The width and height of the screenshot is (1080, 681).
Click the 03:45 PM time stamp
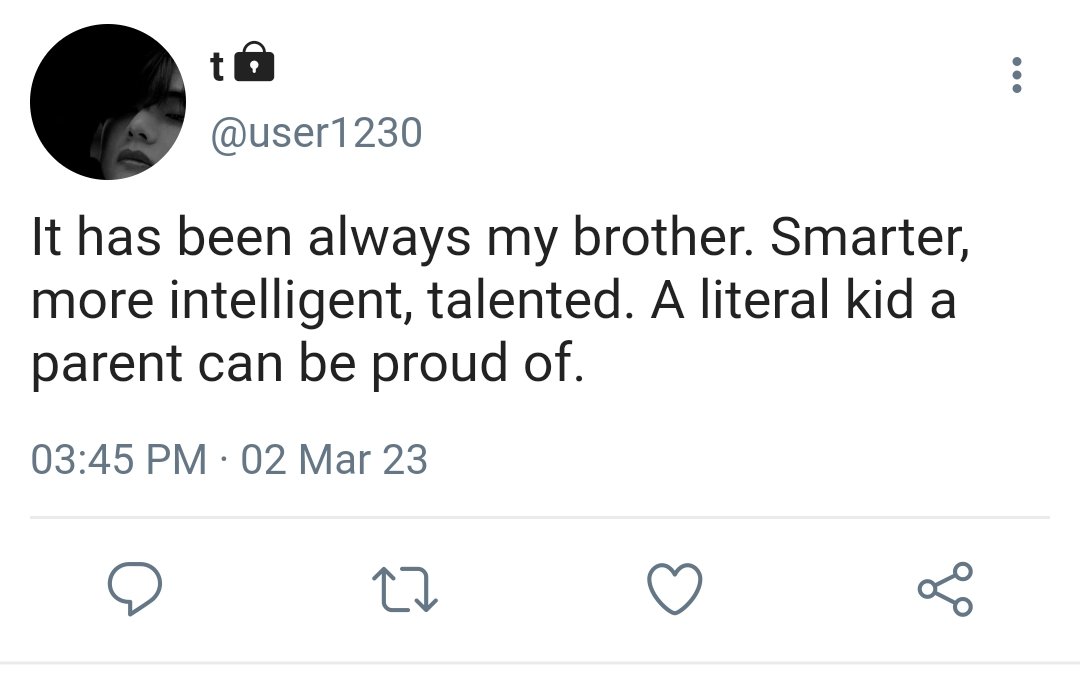point(118,459)
